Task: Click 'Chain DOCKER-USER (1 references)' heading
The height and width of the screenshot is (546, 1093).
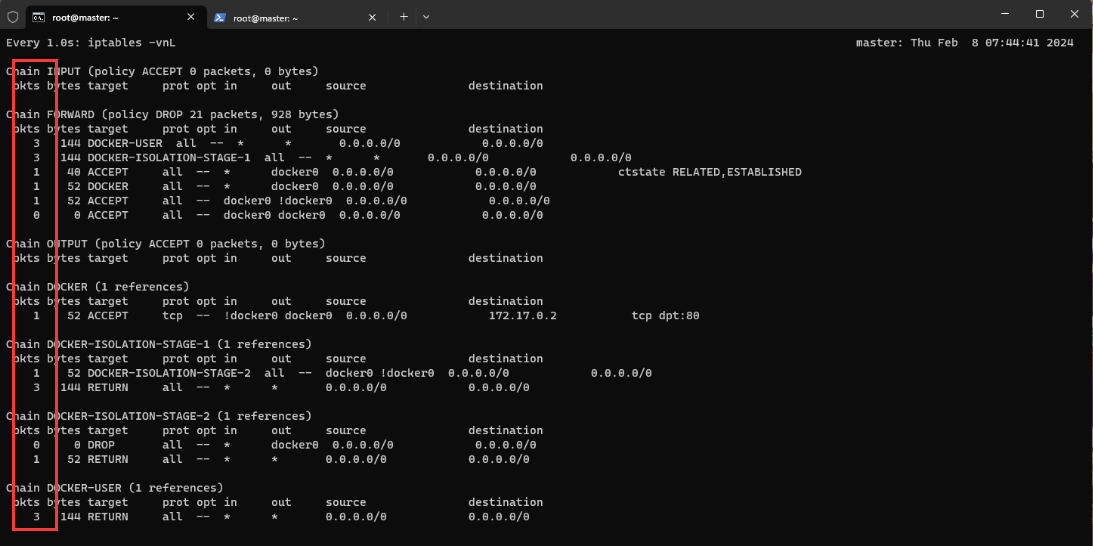Action: click(115, 487)
